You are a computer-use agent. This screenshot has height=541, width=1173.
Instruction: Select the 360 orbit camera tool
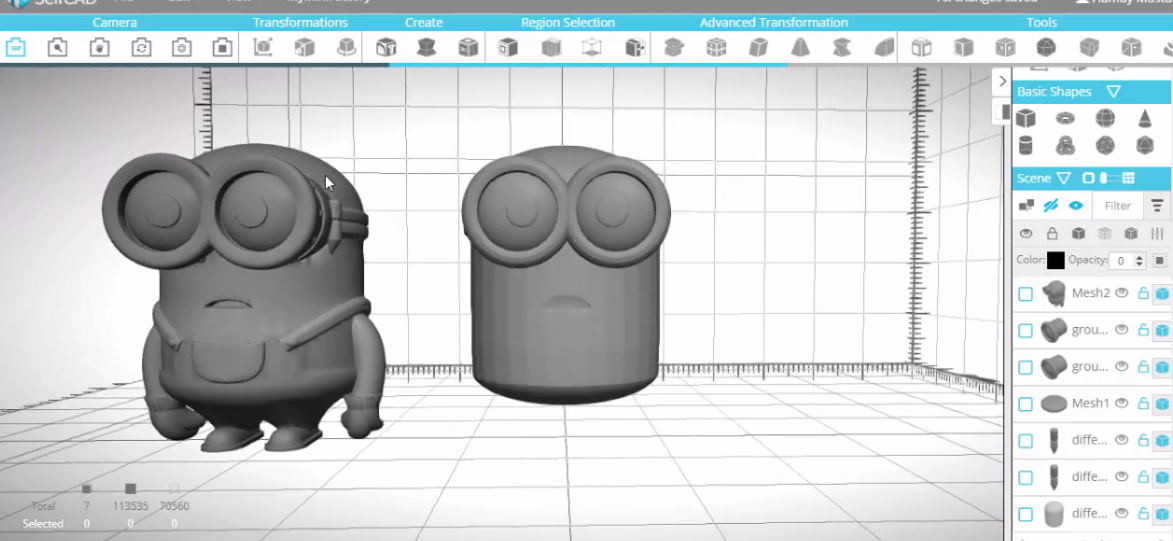point(16,48)
